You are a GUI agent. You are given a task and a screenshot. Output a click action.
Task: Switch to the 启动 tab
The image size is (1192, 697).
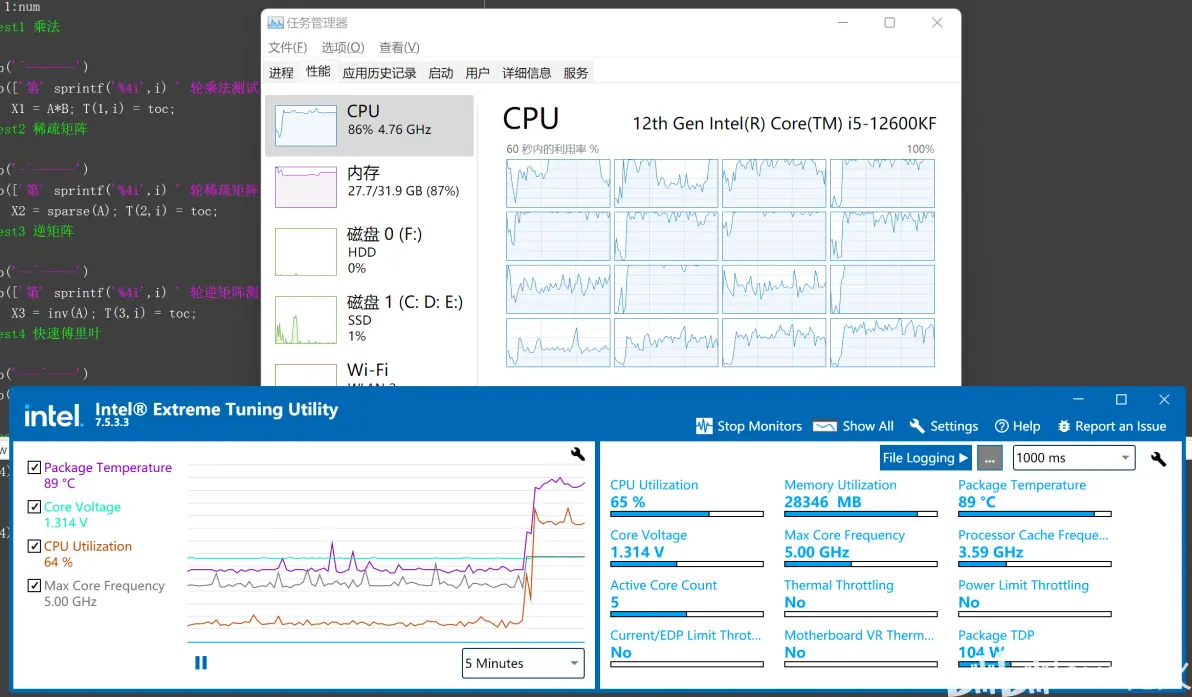pyautogui.click(x=441, y=73)
